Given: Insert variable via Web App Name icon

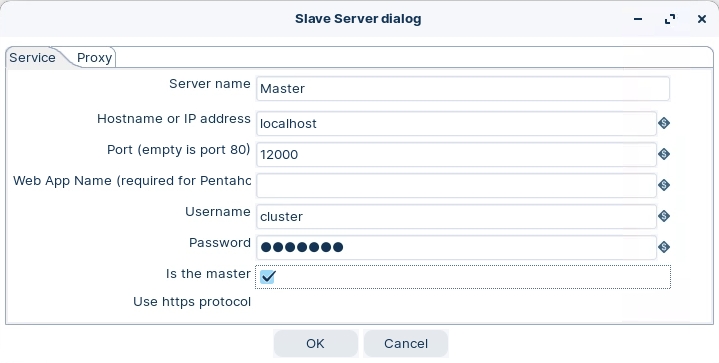Looking at the screenshot, I should [664, 185].
